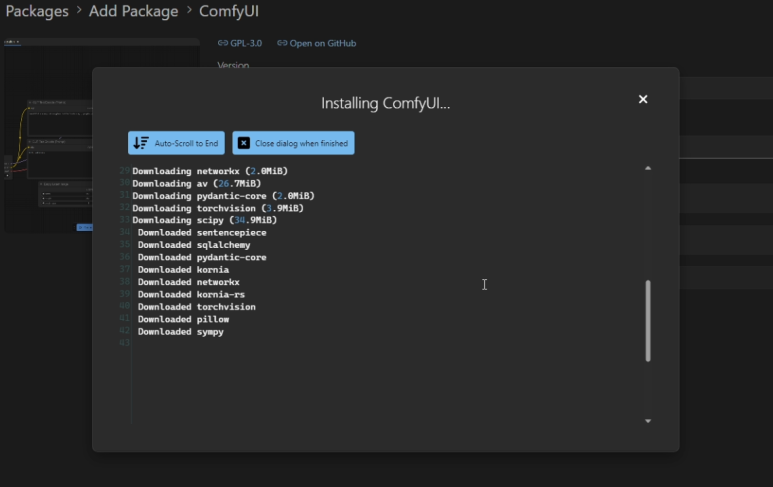Click the log scrollbar thumb
The height and width of the screenshot is (487, 773).
tap(648, 321)
